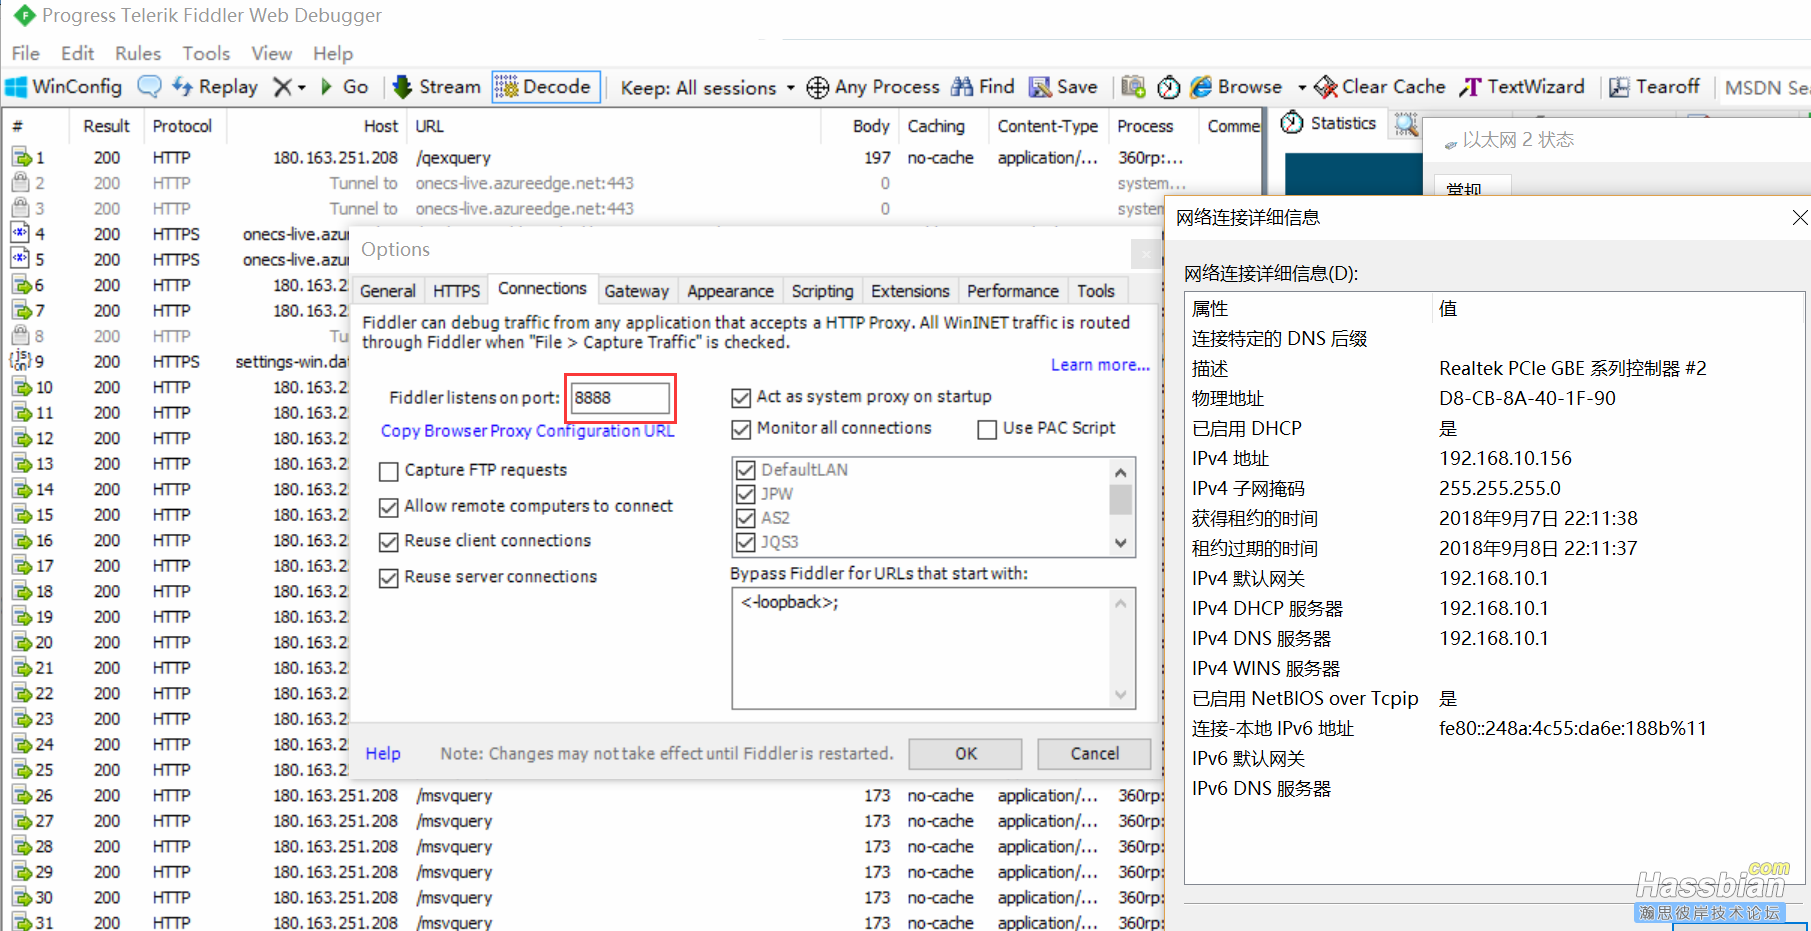Close the network details dialog
The image size is (1811, 931).
coord(1799,217)
